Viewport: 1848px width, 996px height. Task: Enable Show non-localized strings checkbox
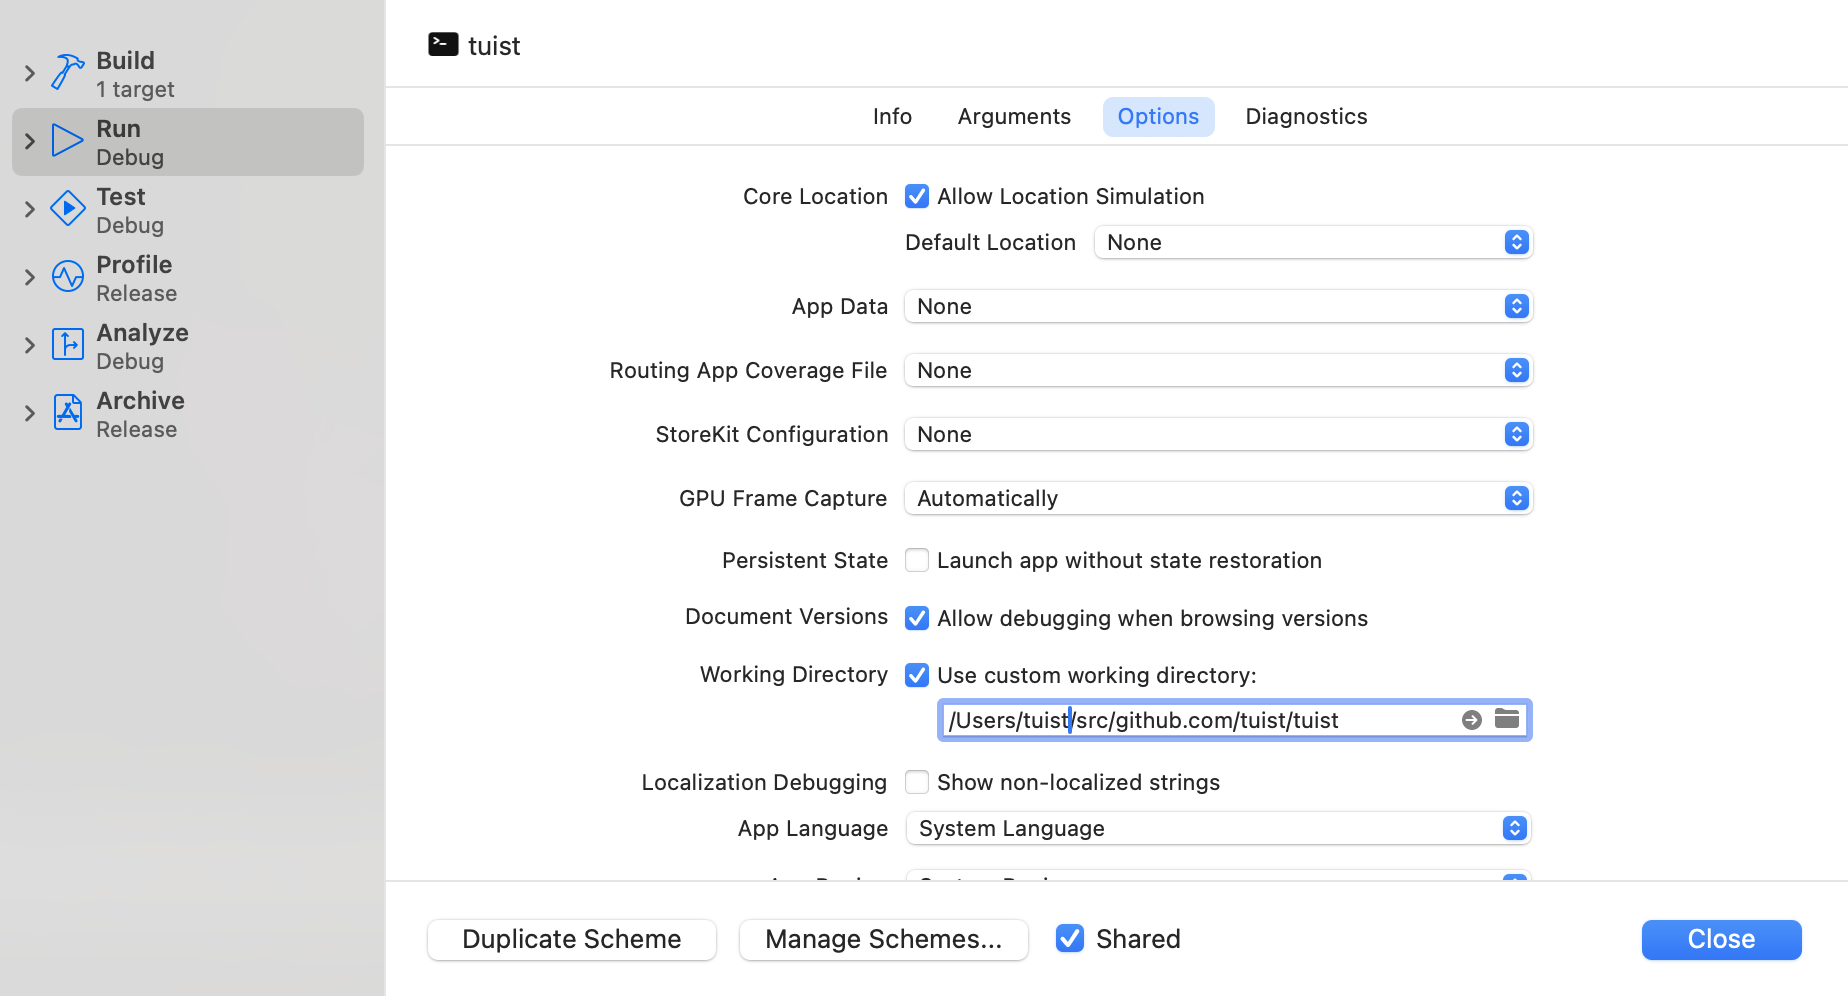[917, 782]
